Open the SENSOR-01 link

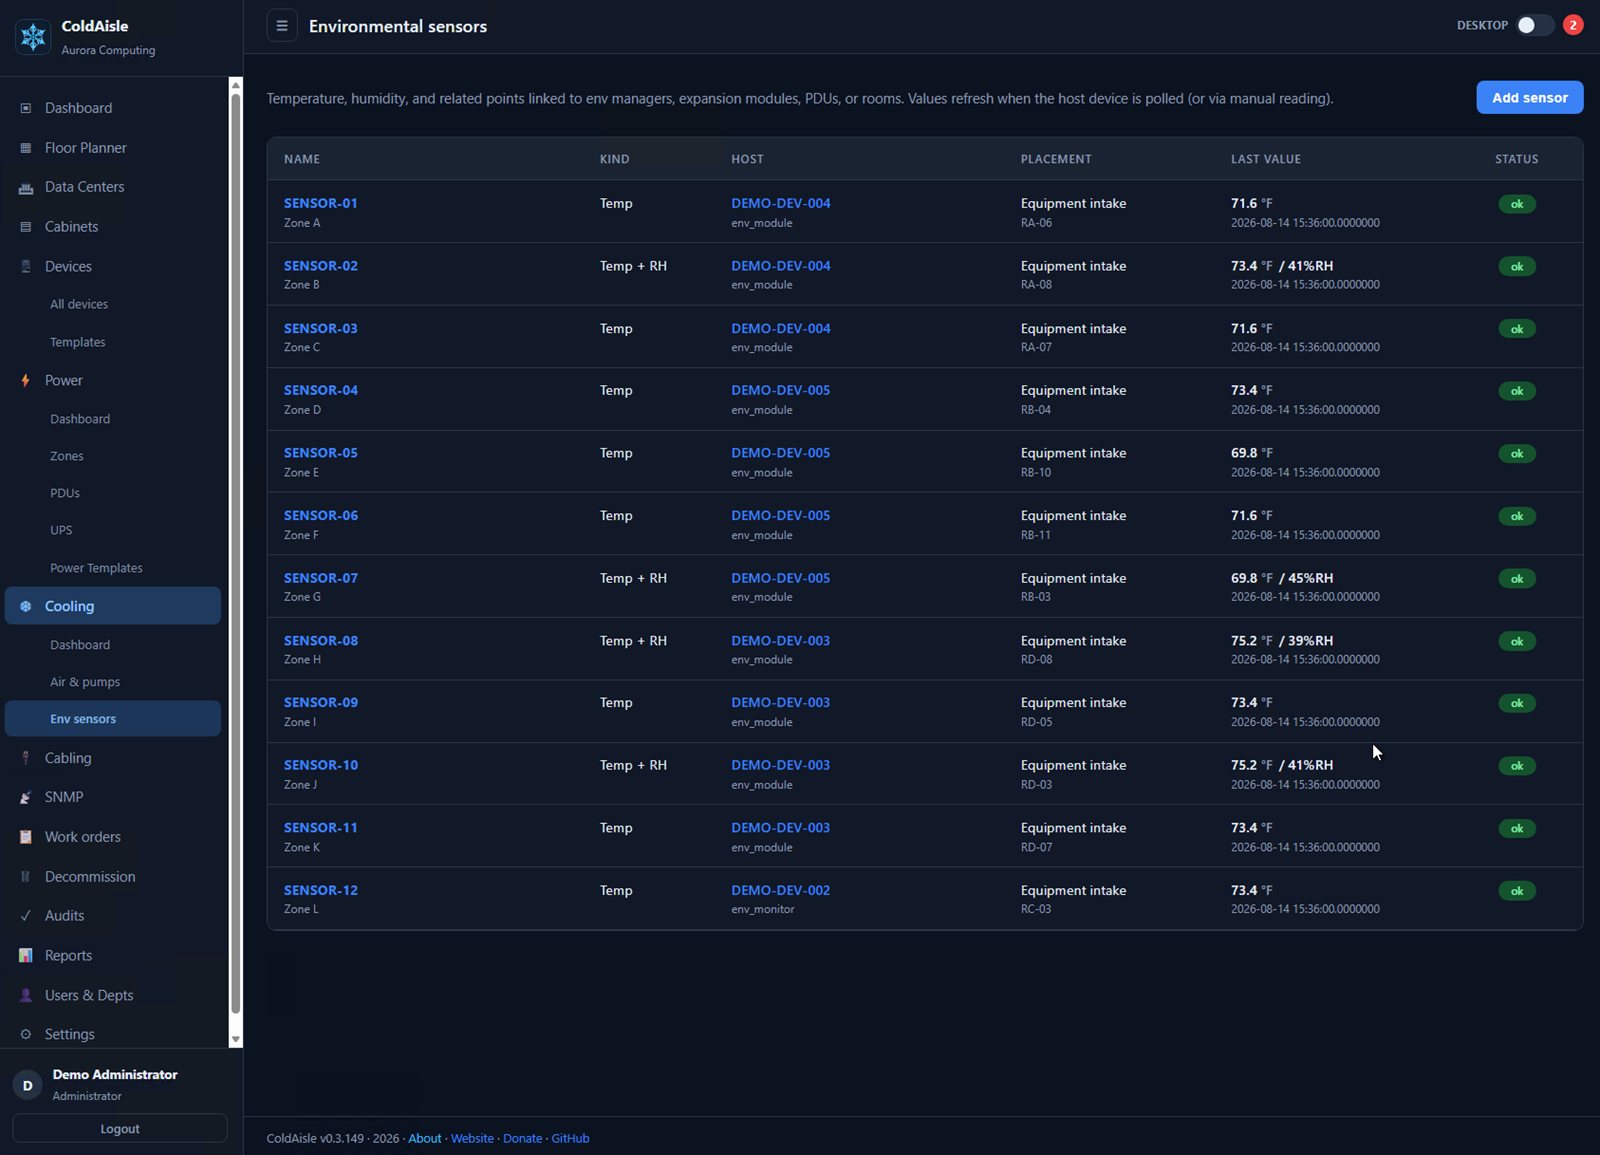[x=321, y=203]
